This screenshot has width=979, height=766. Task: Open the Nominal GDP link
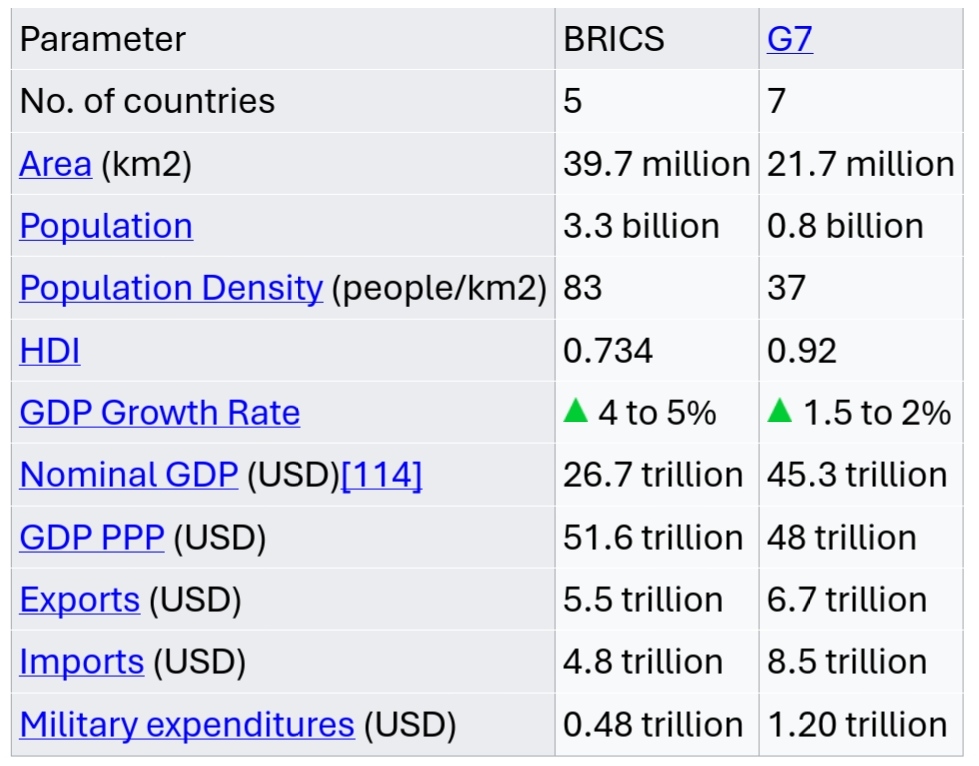(x=128, y=475)
